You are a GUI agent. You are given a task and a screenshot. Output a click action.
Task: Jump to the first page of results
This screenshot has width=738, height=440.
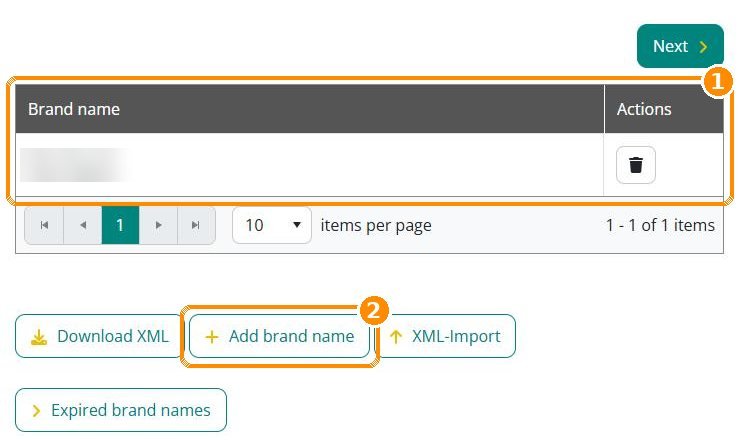[x=44, y=225]
